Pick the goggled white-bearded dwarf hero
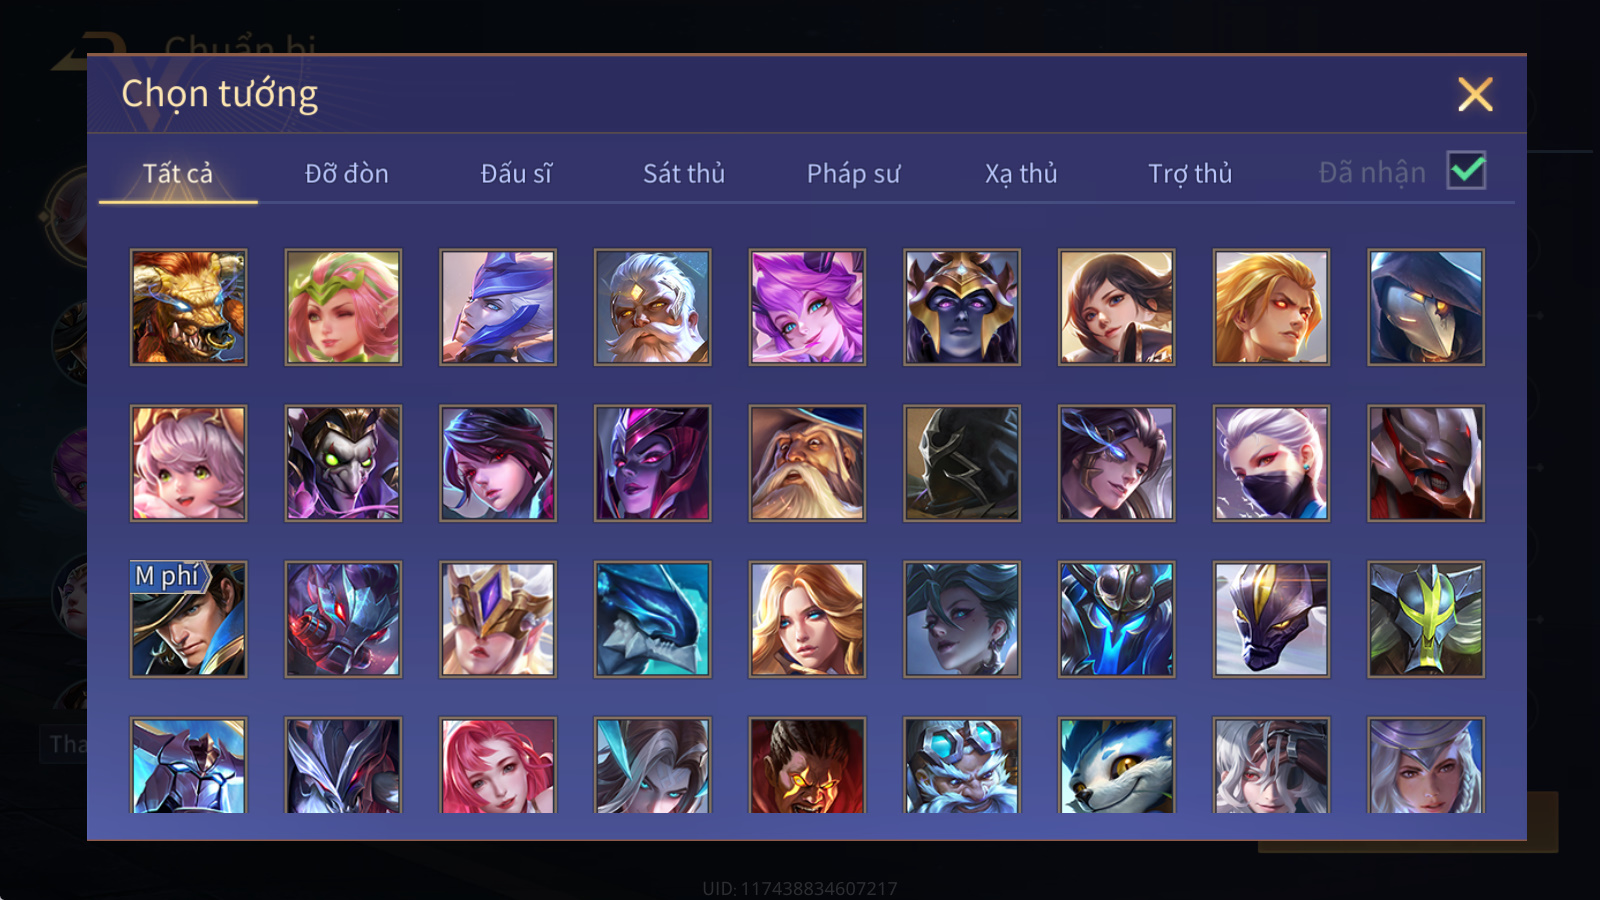Viewport: 1600px width, 900px height. pyautogui.click(x=962, y=765)
